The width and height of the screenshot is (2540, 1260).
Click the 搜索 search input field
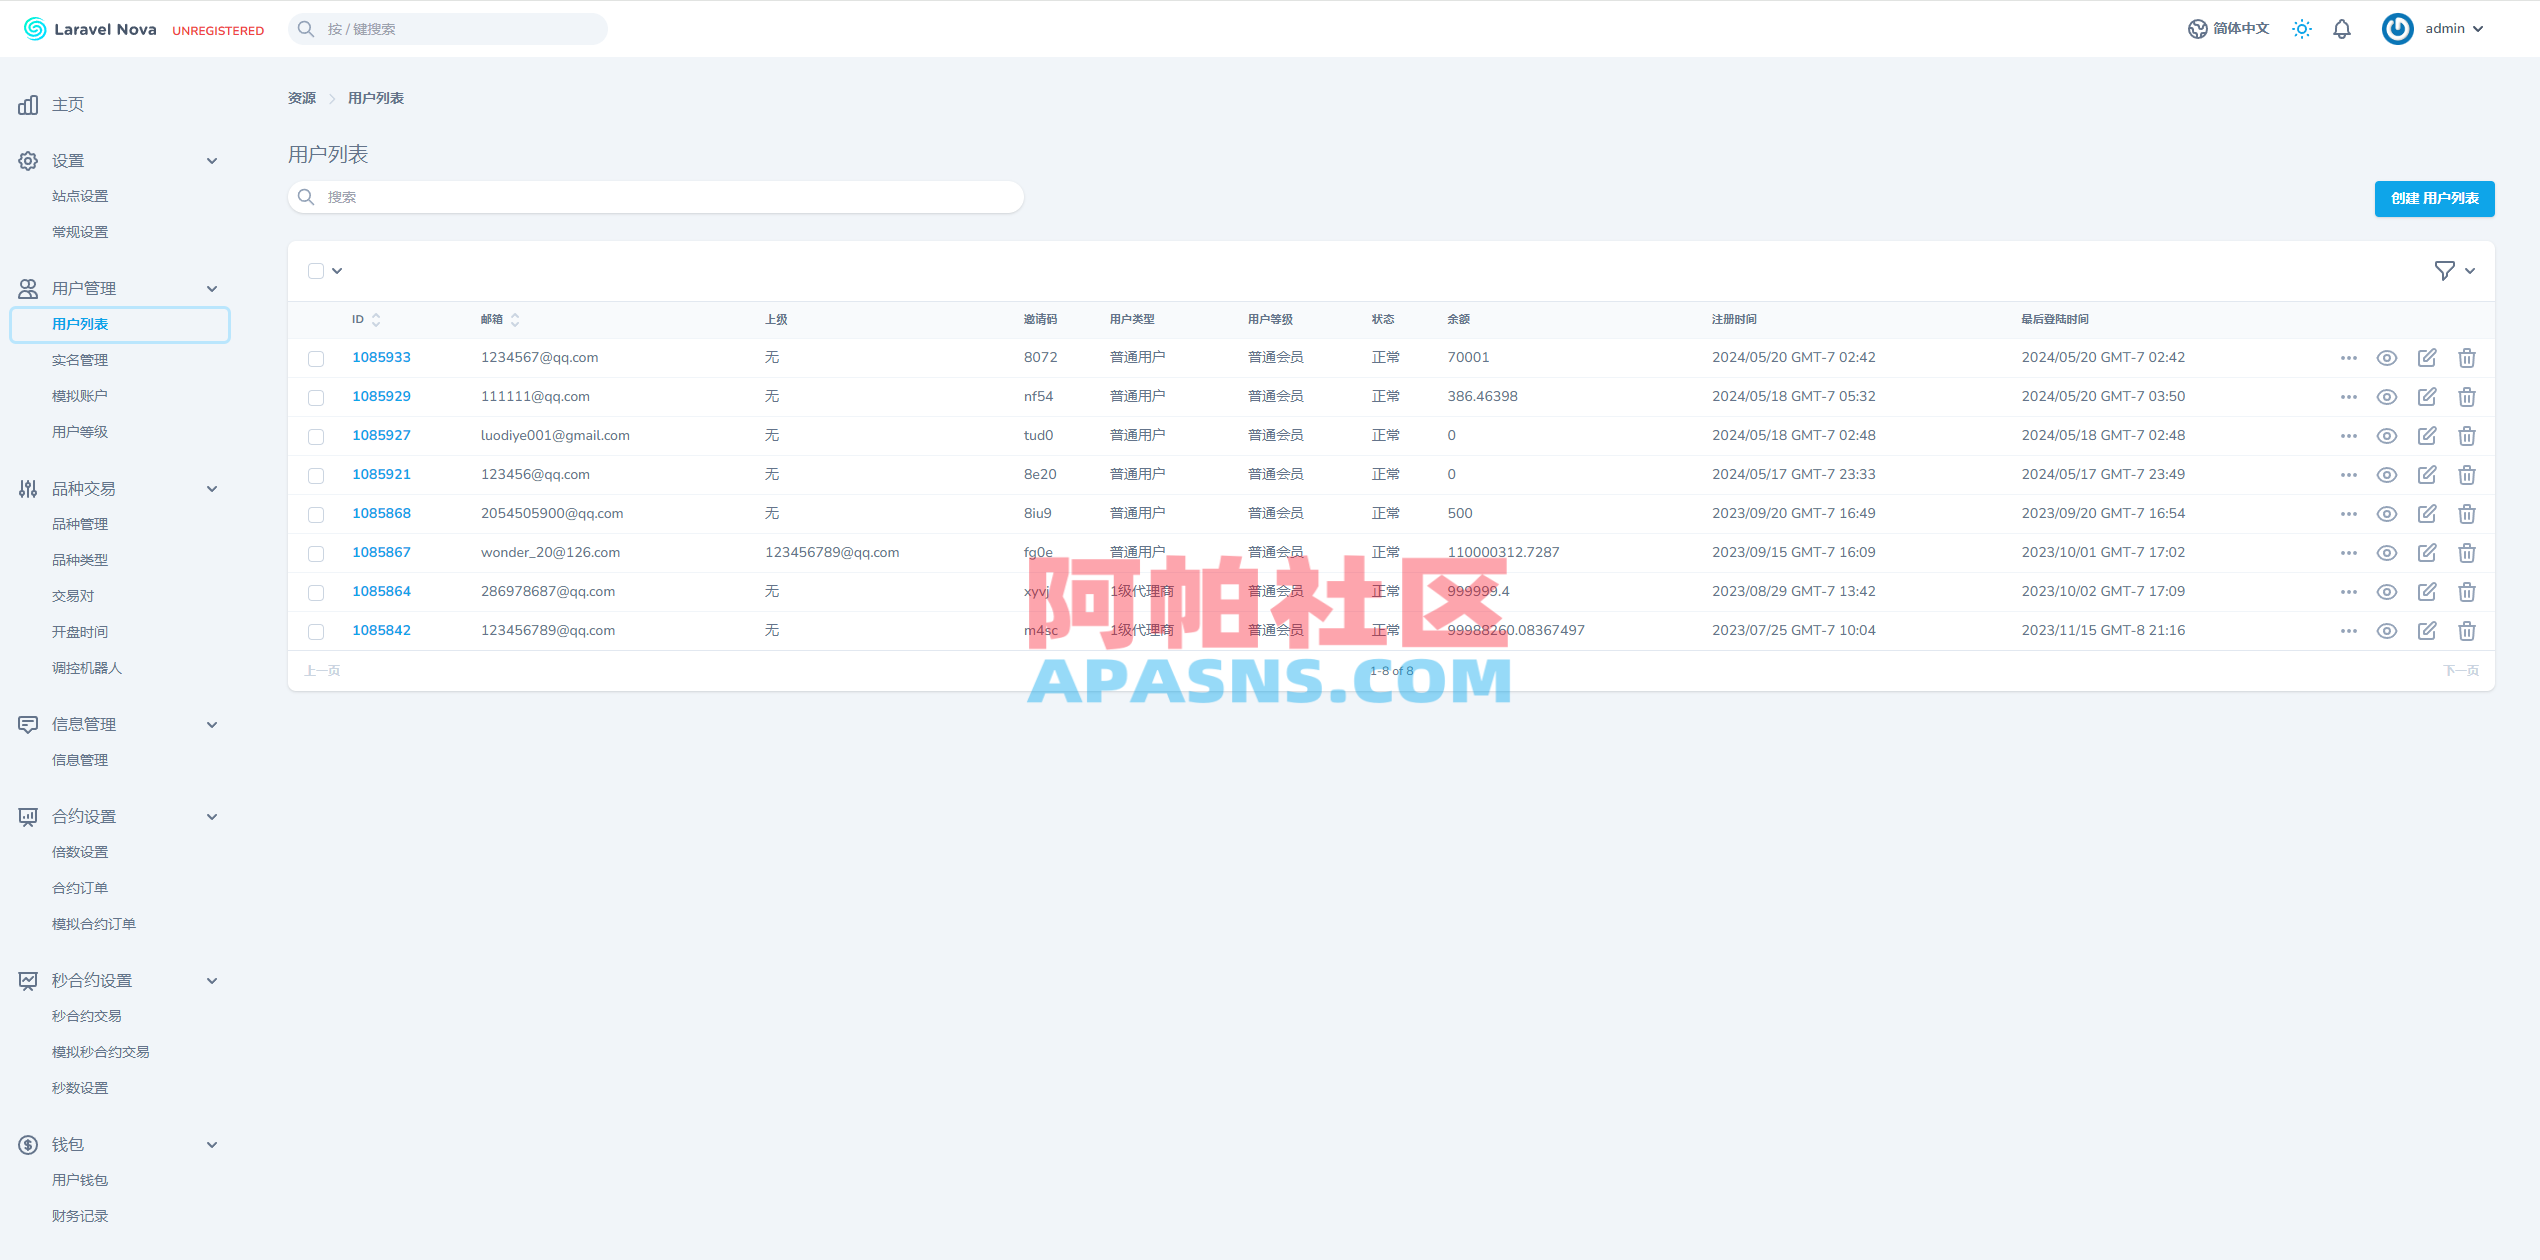pyautogui.click(x=655, y=197)
